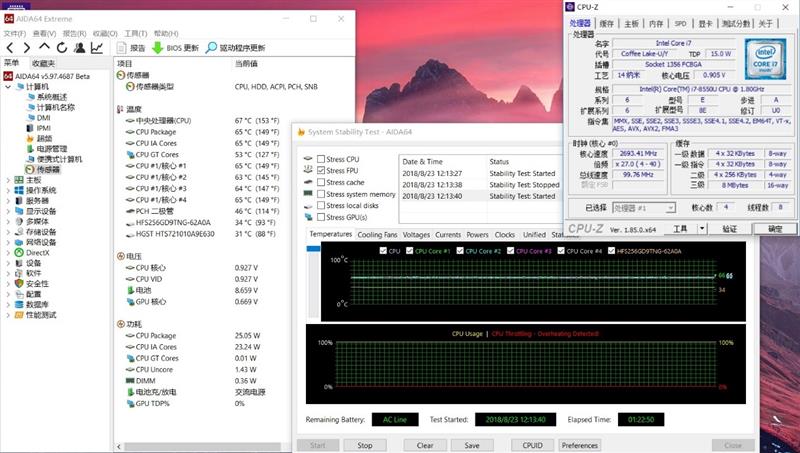Click the AIDA64 horizontal scrollbar thumb
The image size is (800, 453).
202,447
